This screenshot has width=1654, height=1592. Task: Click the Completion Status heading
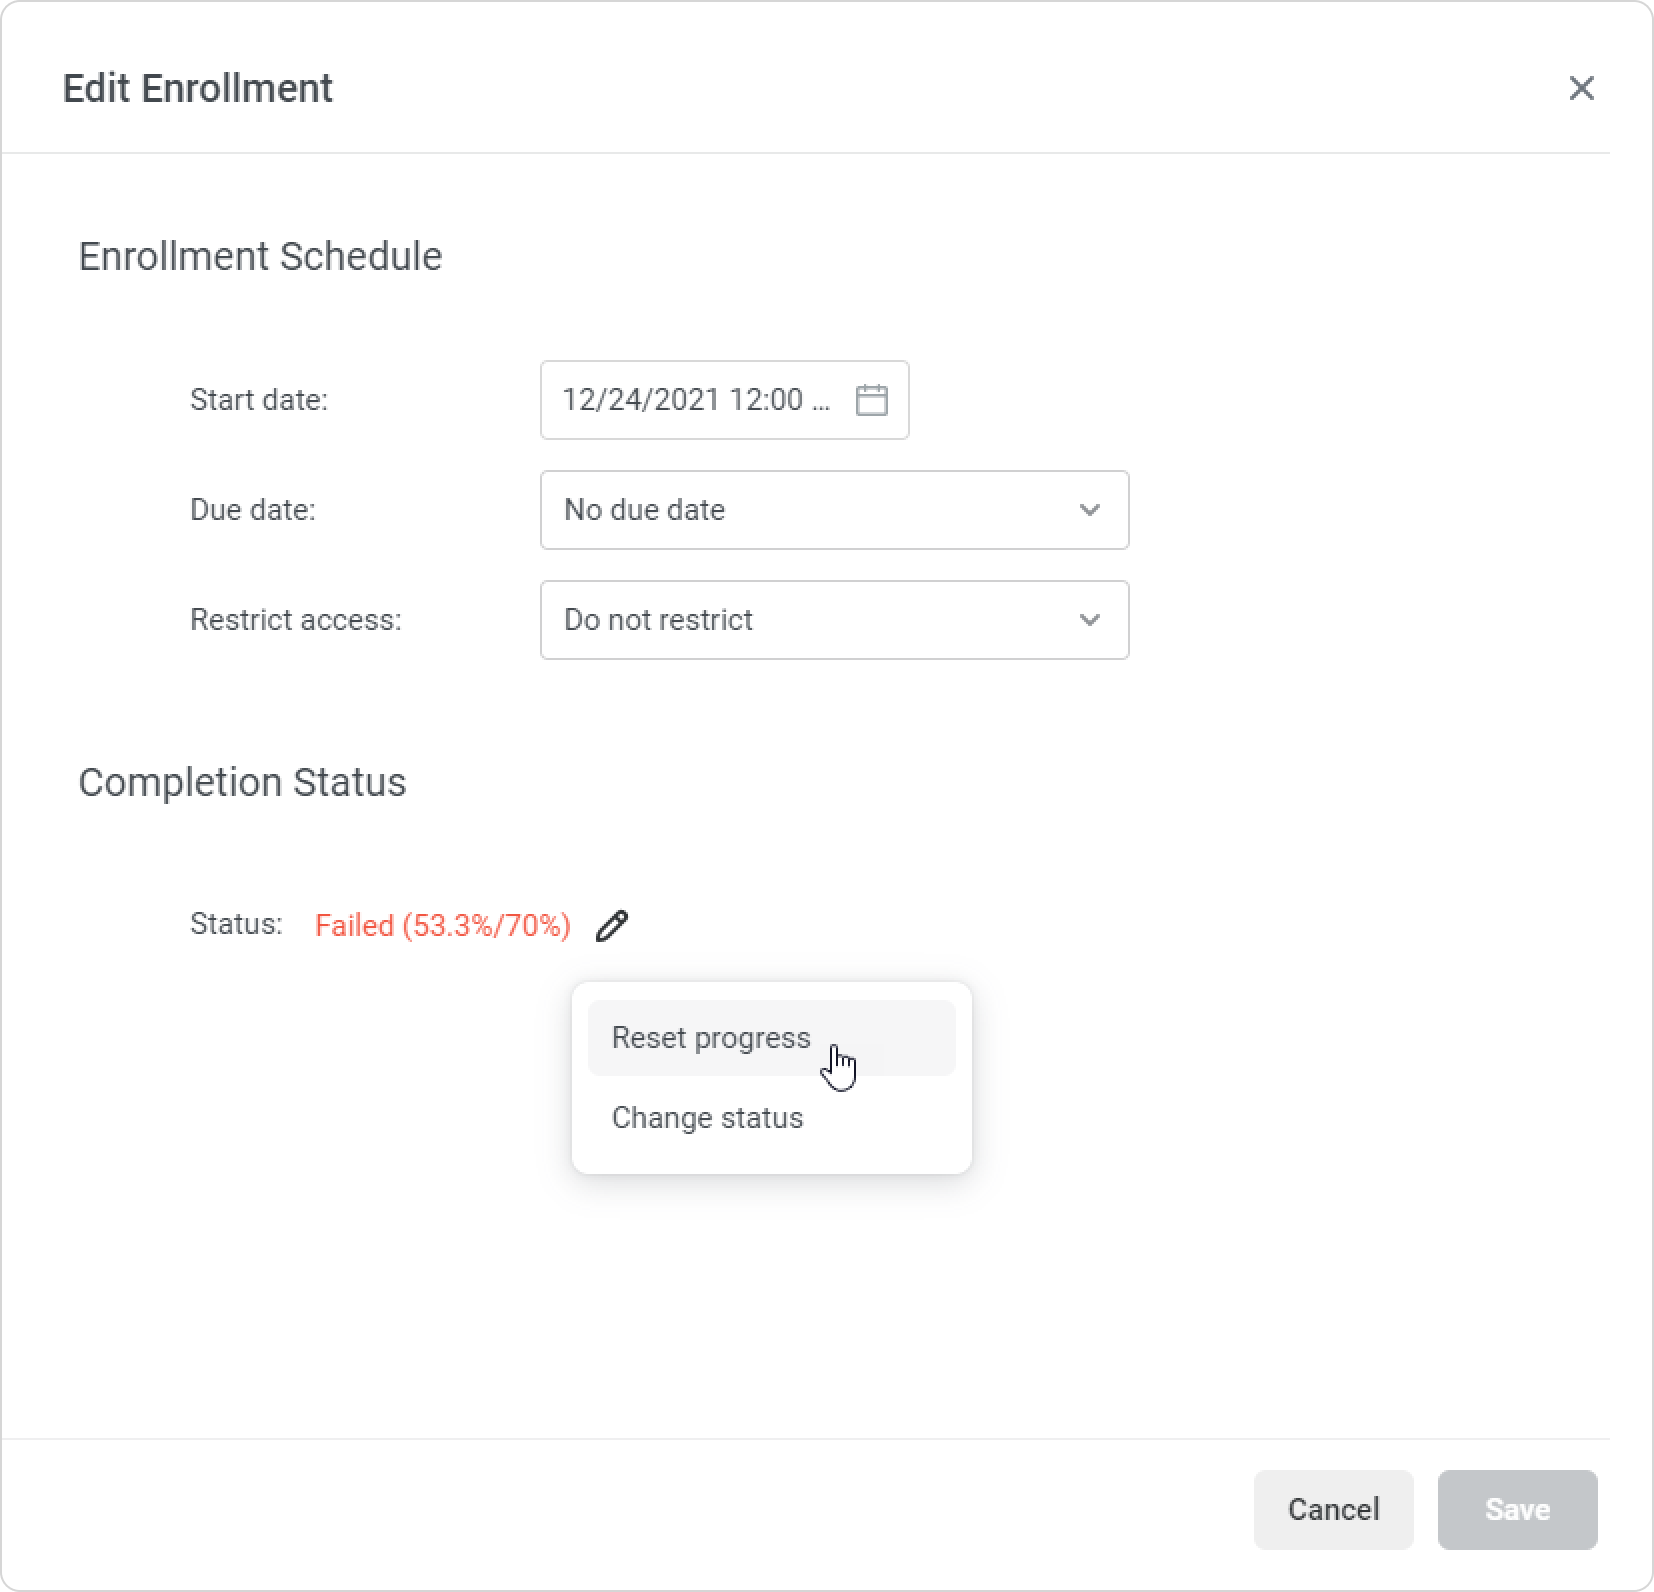[242, 782]
